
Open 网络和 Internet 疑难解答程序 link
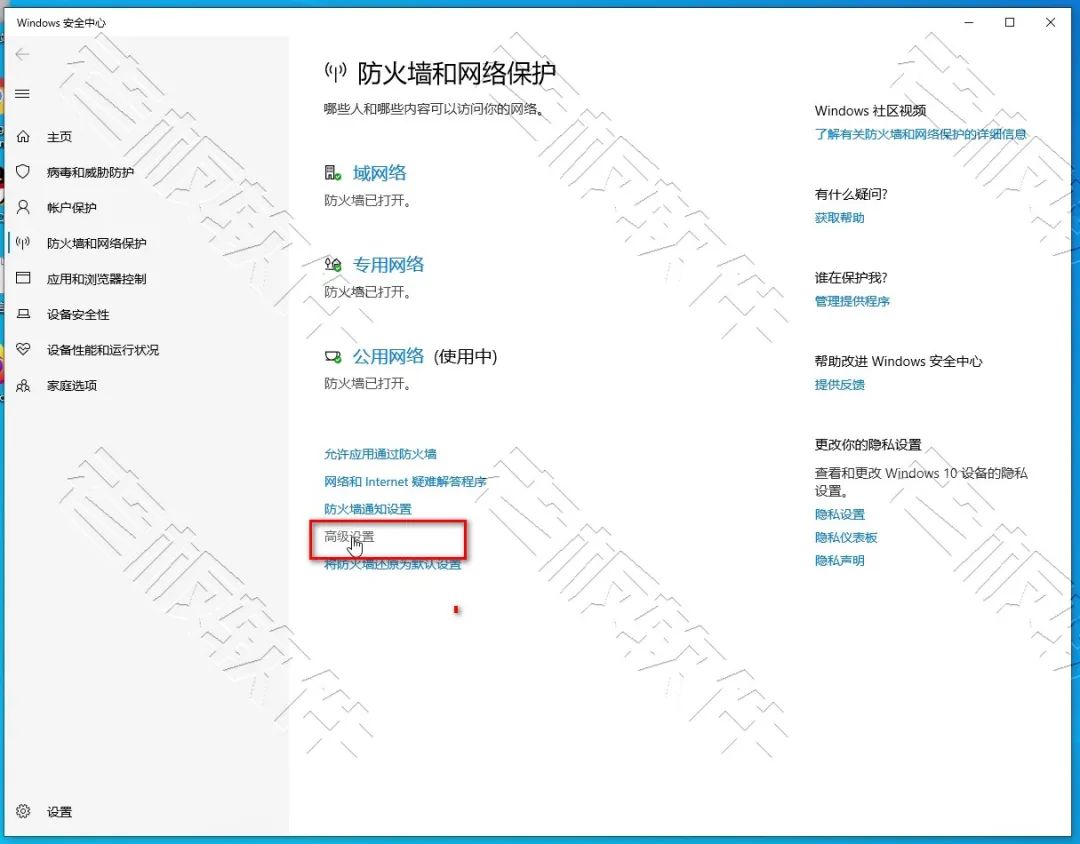coord(405,482)
